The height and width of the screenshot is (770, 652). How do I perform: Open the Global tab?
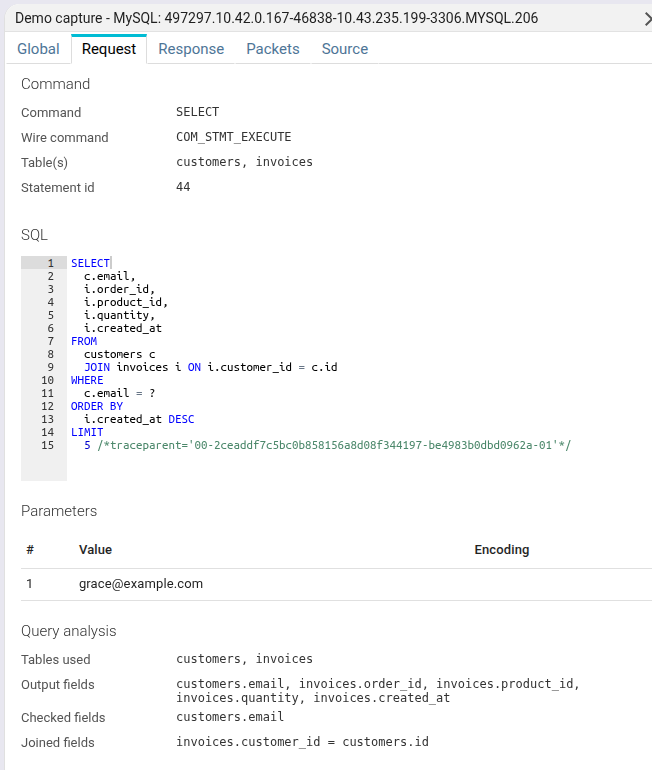click(x=38, y=49)
